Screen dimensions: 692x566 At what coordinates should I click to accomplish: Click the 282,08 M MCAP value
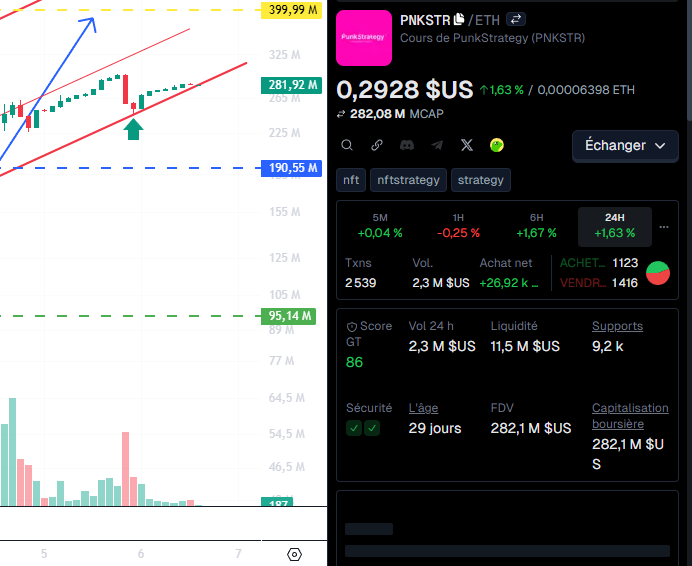(x=377, y=114)
